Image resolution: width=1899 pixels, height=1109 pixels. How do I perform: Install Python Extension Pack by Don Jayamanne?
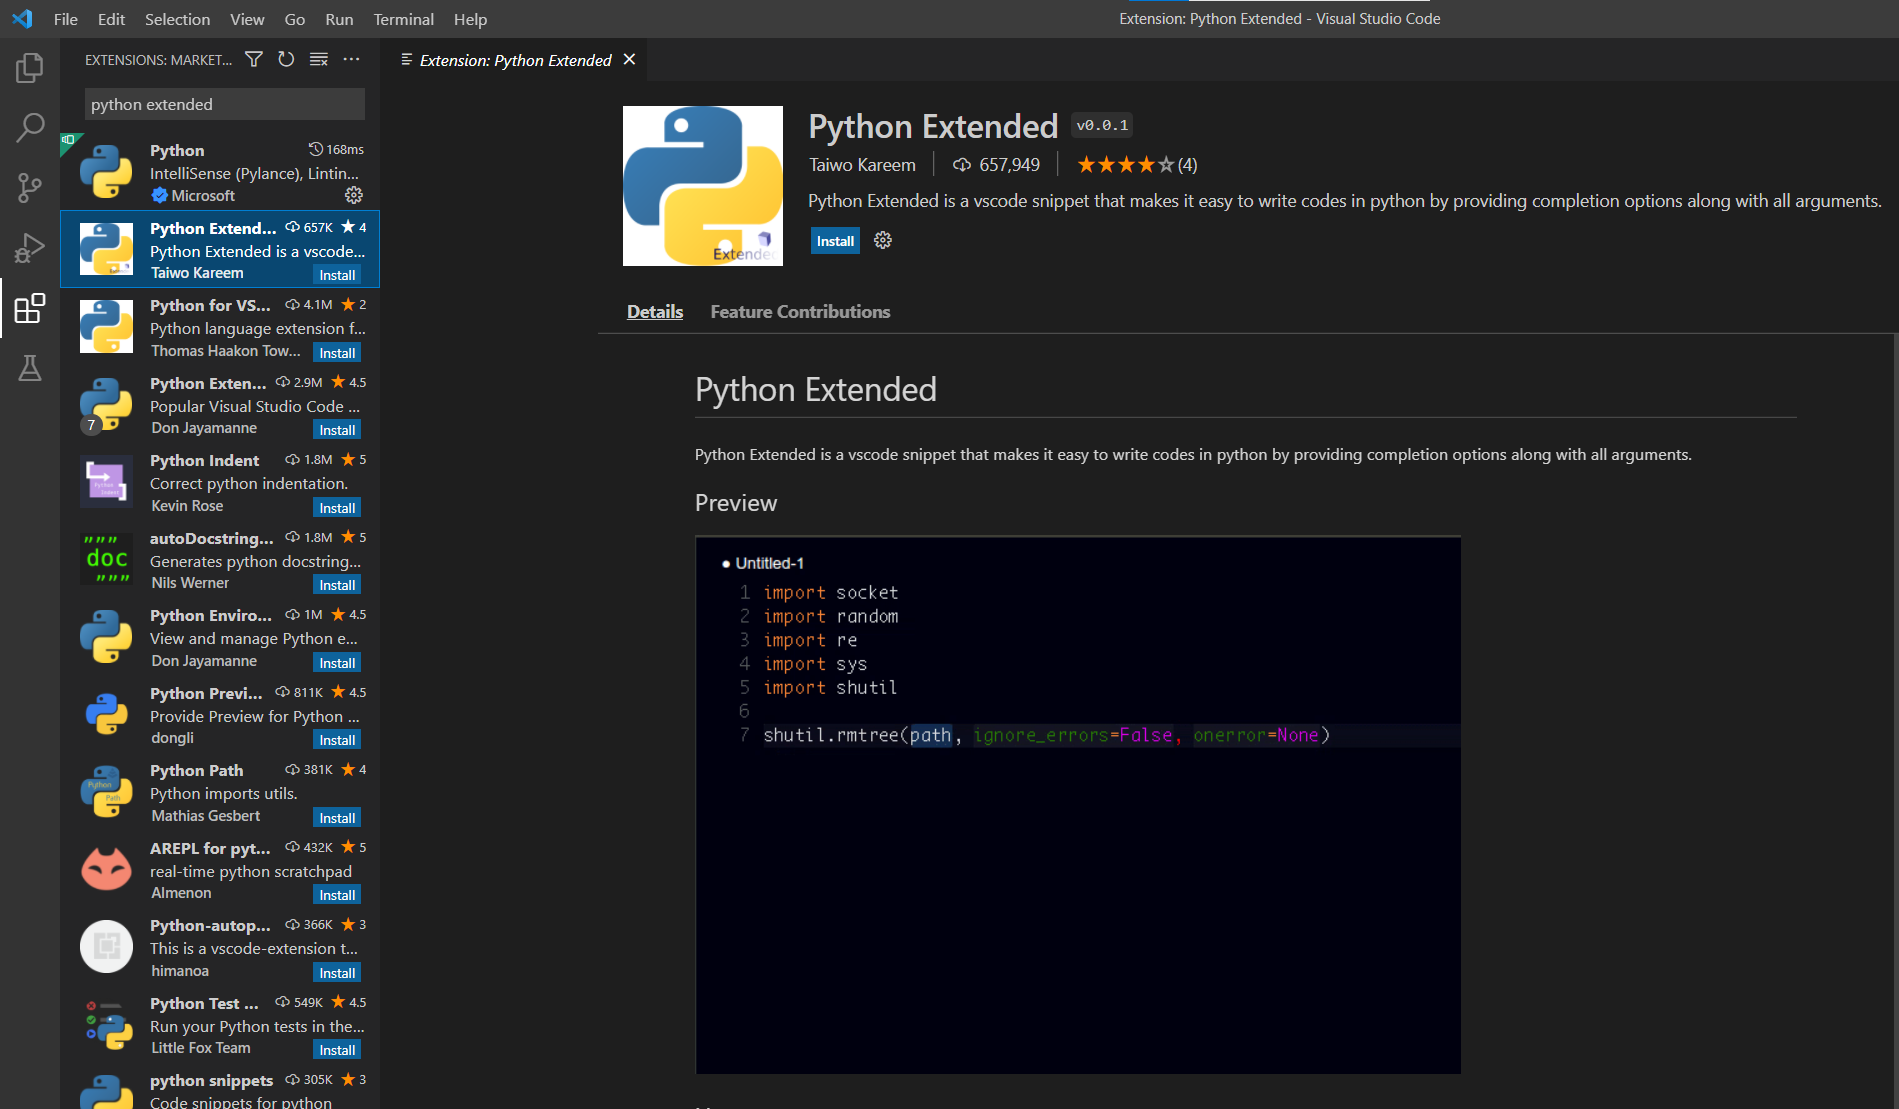click(x=337, y=430)
